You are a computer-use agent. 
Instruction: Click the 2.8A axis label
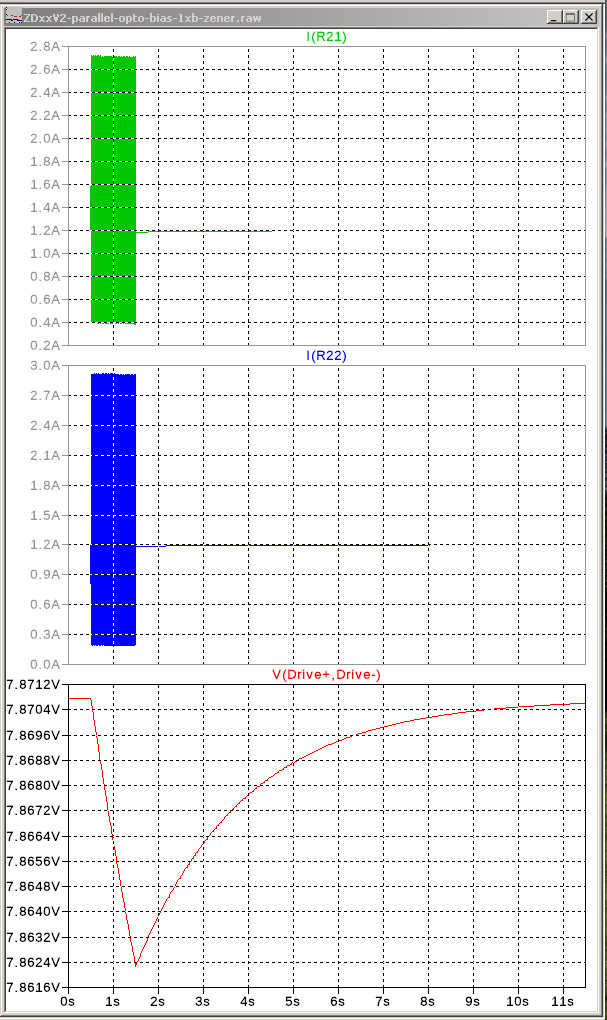coord(45,47)
